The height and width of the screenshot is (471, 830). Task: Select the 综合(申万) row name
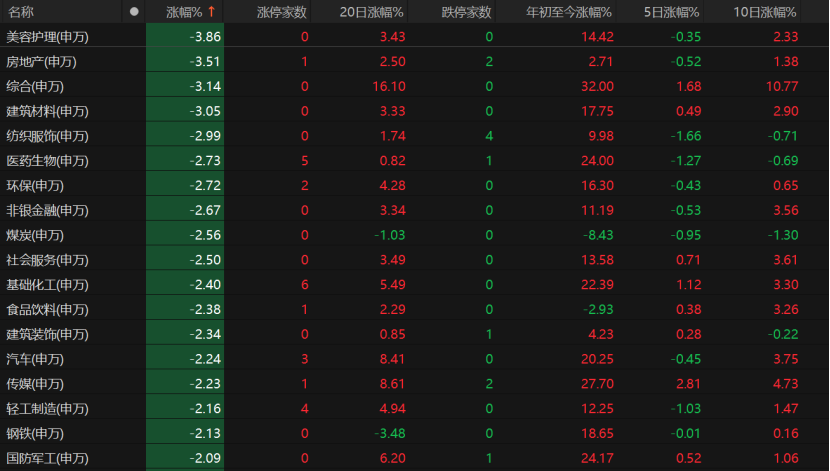click(35, 86)
